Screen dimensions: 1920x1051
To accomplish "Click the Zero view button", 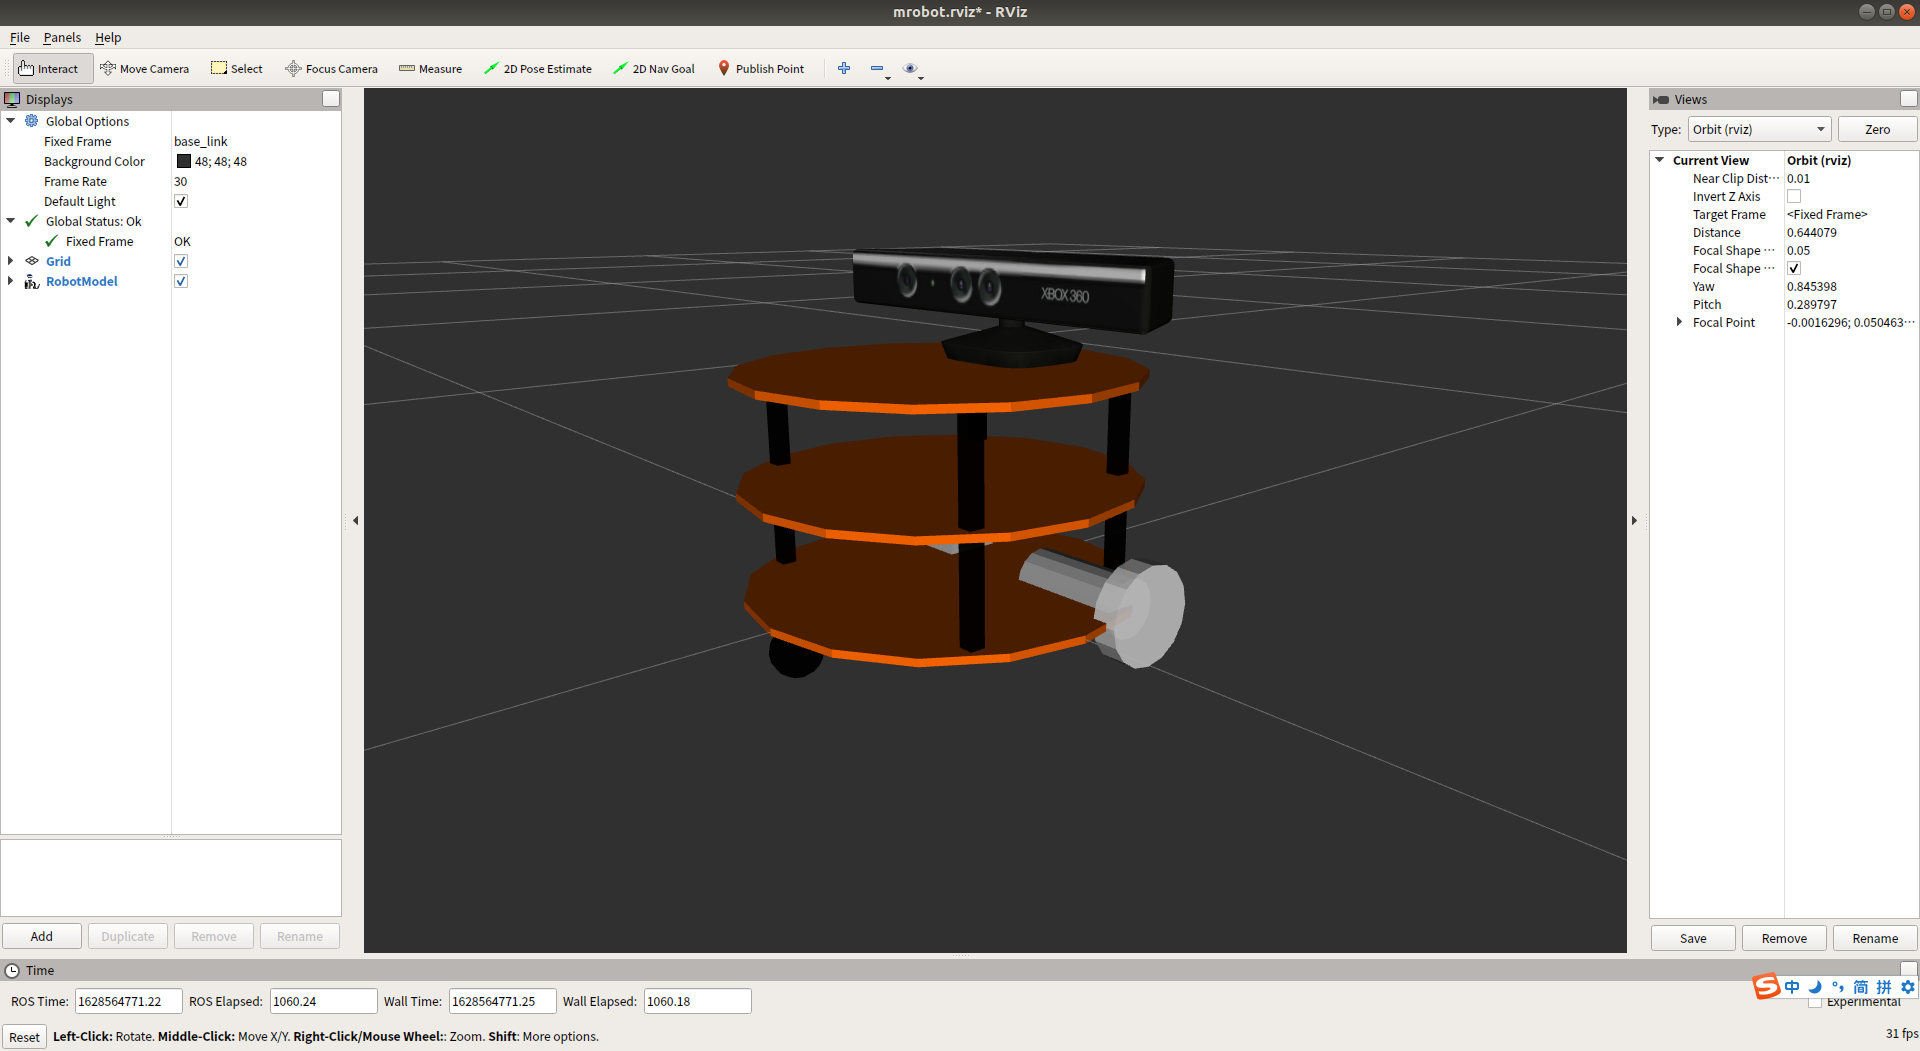I will coord(1877,130).
